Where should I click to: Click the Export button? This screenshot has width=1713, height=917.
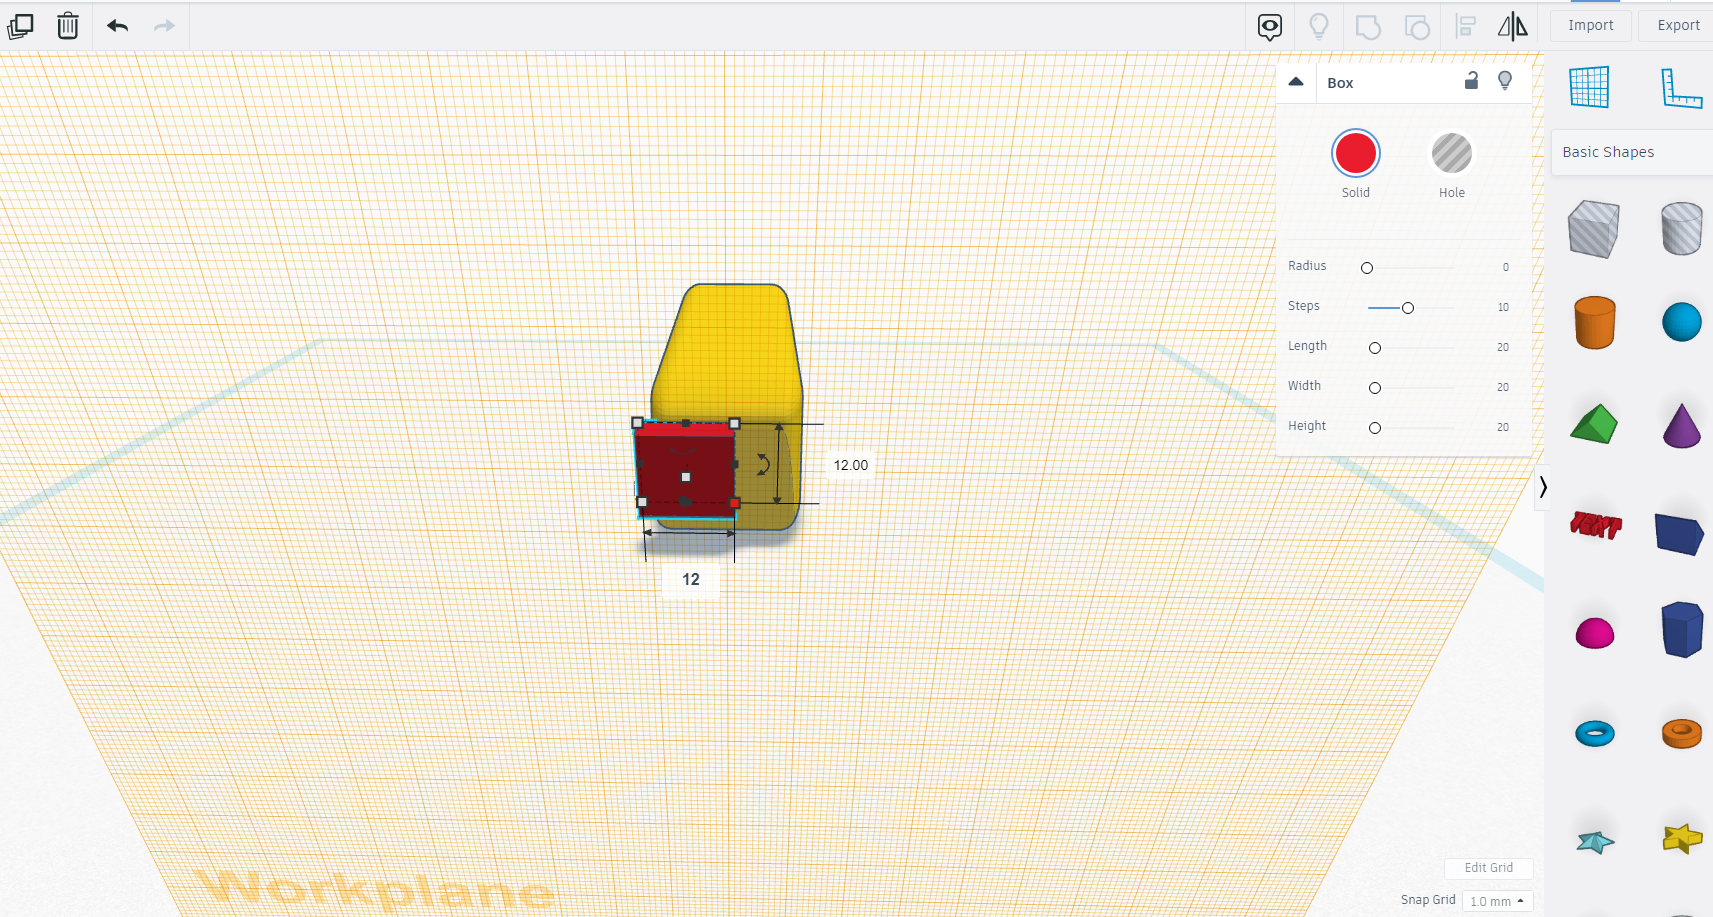(1677, 26)
